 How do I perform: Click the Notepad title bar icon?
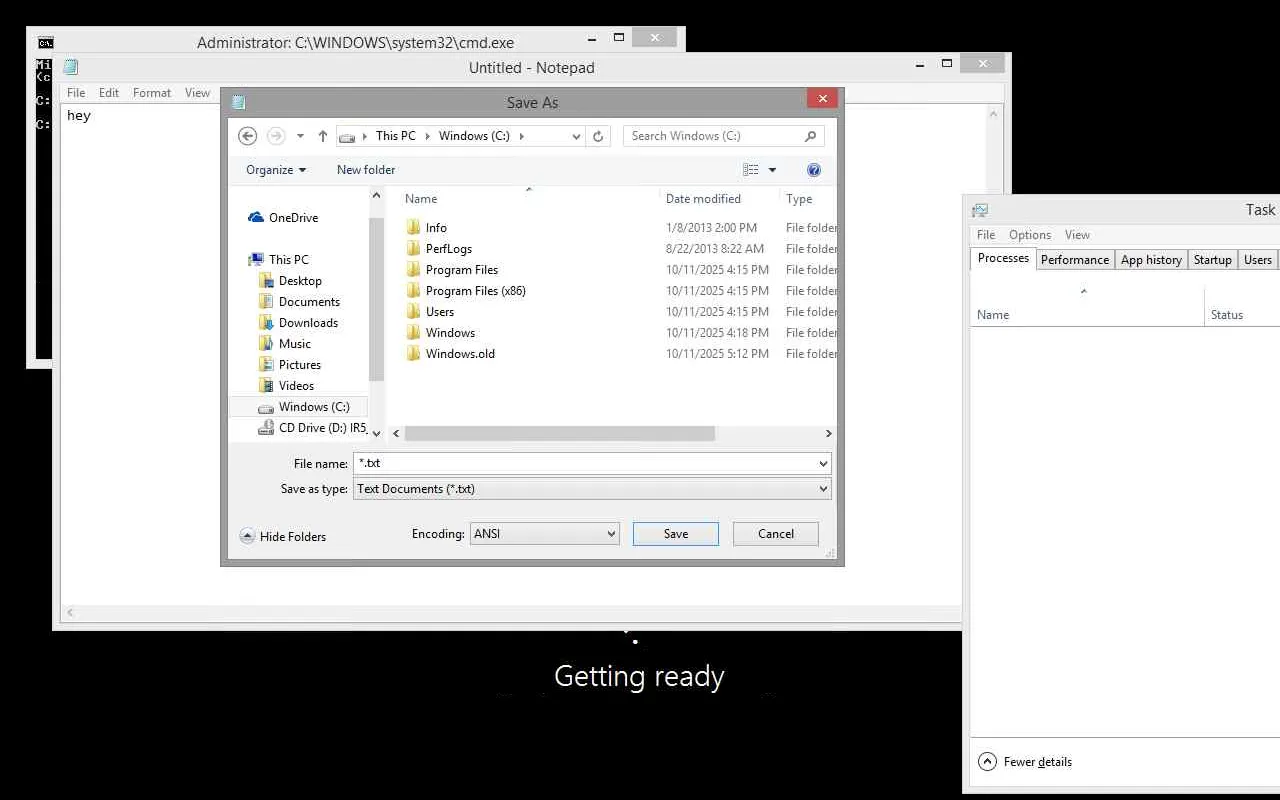pos(71,67)
